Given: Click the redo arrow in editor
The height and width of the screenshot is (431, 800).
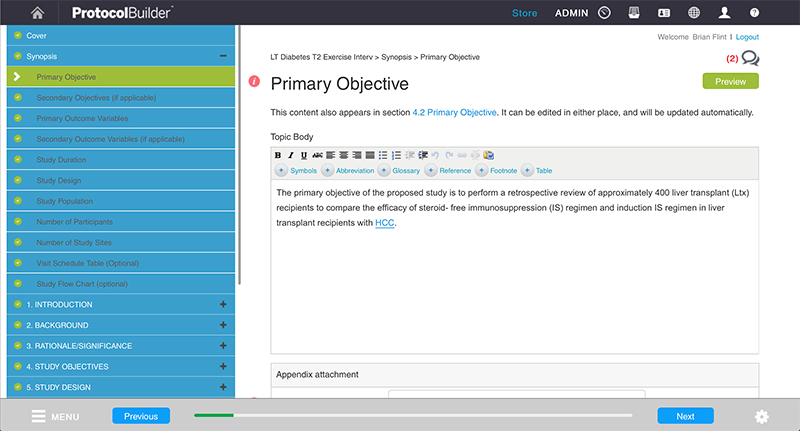Looking at the screenshot, I should (449, 155).
